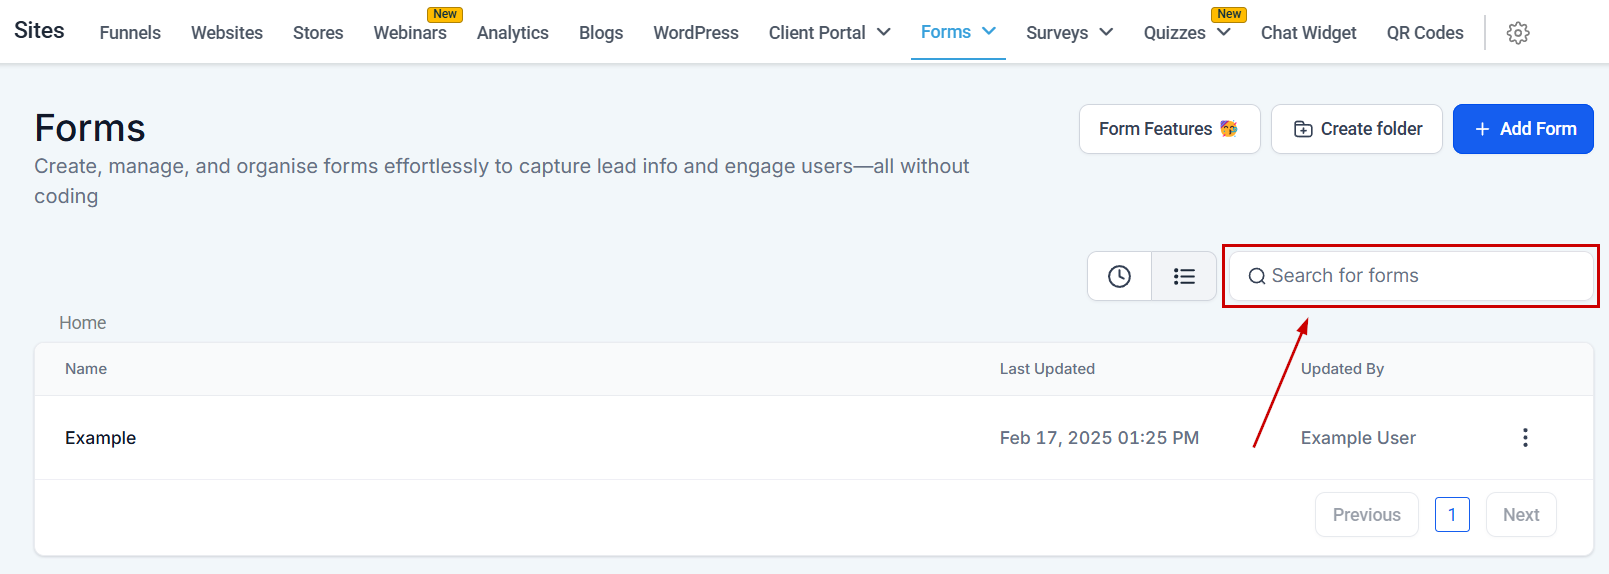Switch to list view icon
Screen dimensions: 1609x574
click(x=1184, y=276)
